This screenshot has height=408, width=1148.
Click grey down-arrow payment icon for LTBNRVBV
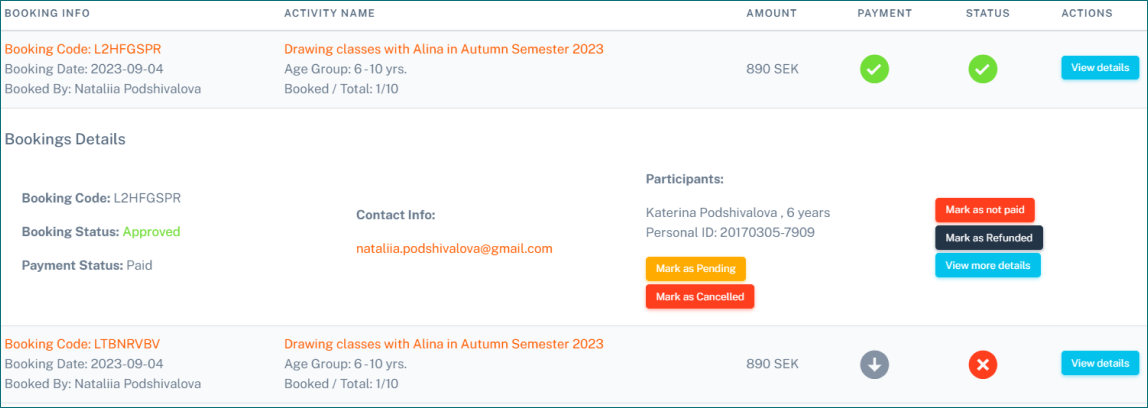874,365
